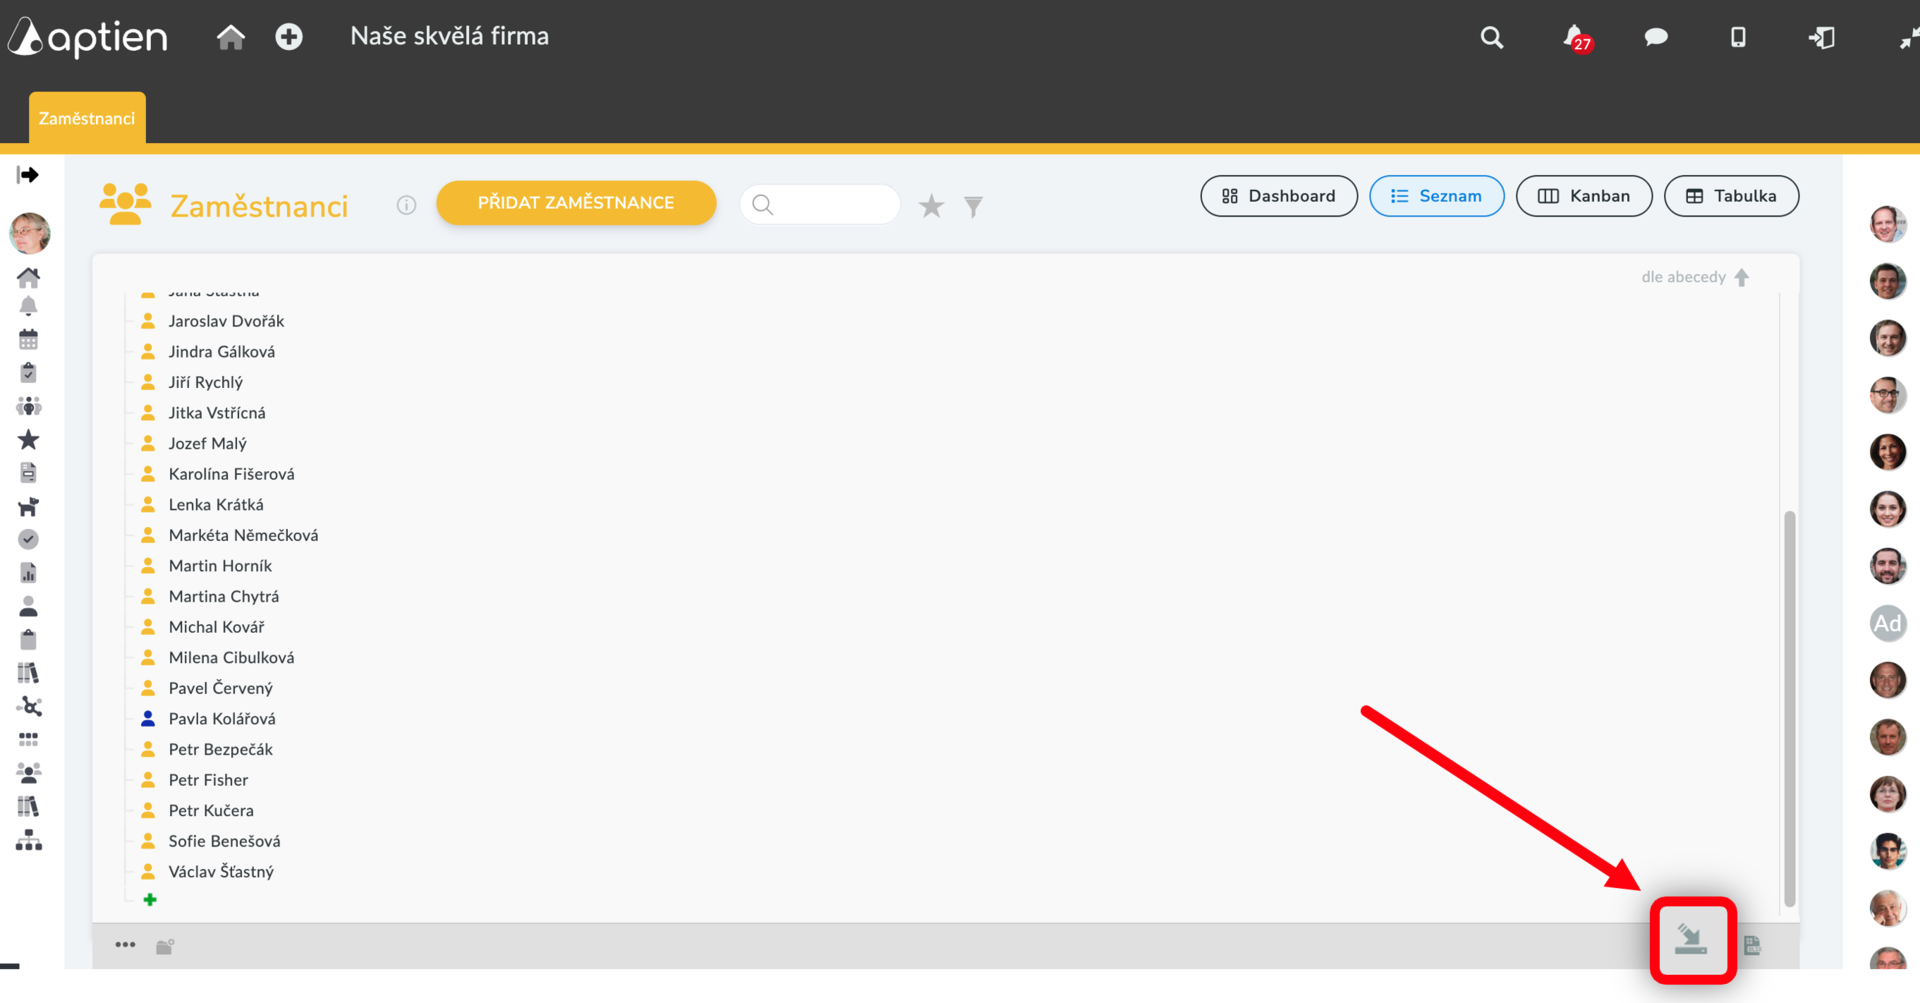Click the PŘIDAT ZAMĚSTNANCE button

click(576, 203)
